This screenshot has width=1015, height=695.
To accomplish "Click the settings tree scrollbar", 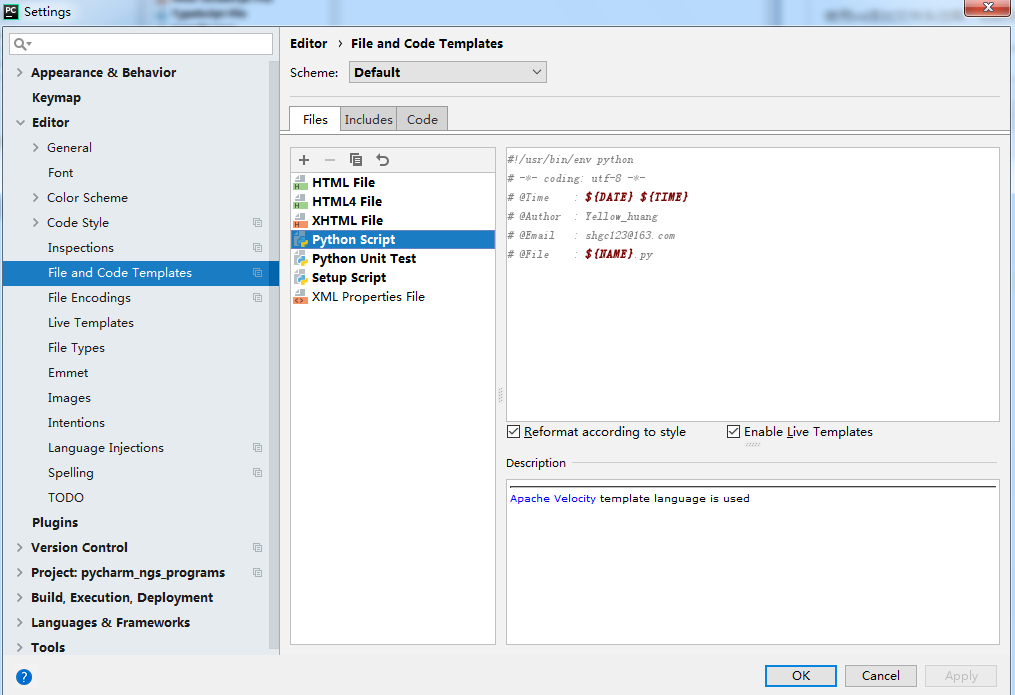I will pos(274,356).
